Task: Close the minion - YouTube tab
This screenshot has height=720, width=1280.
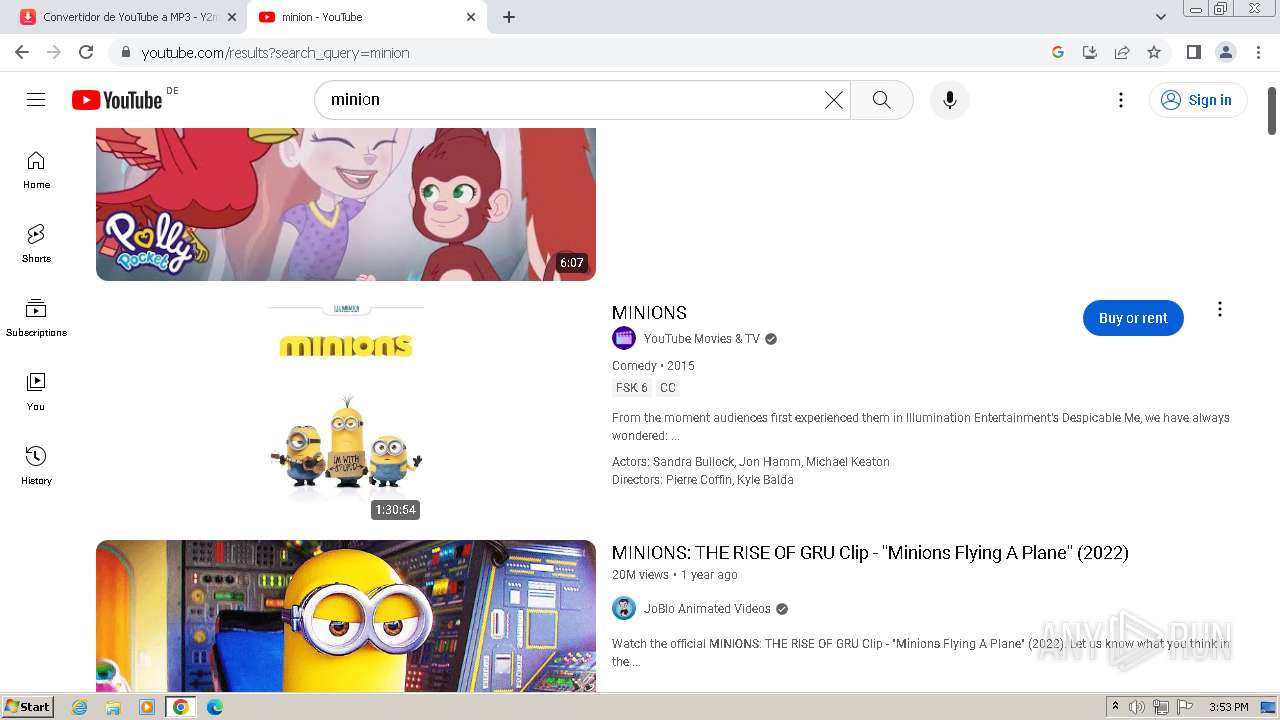Action: point(471,17)
